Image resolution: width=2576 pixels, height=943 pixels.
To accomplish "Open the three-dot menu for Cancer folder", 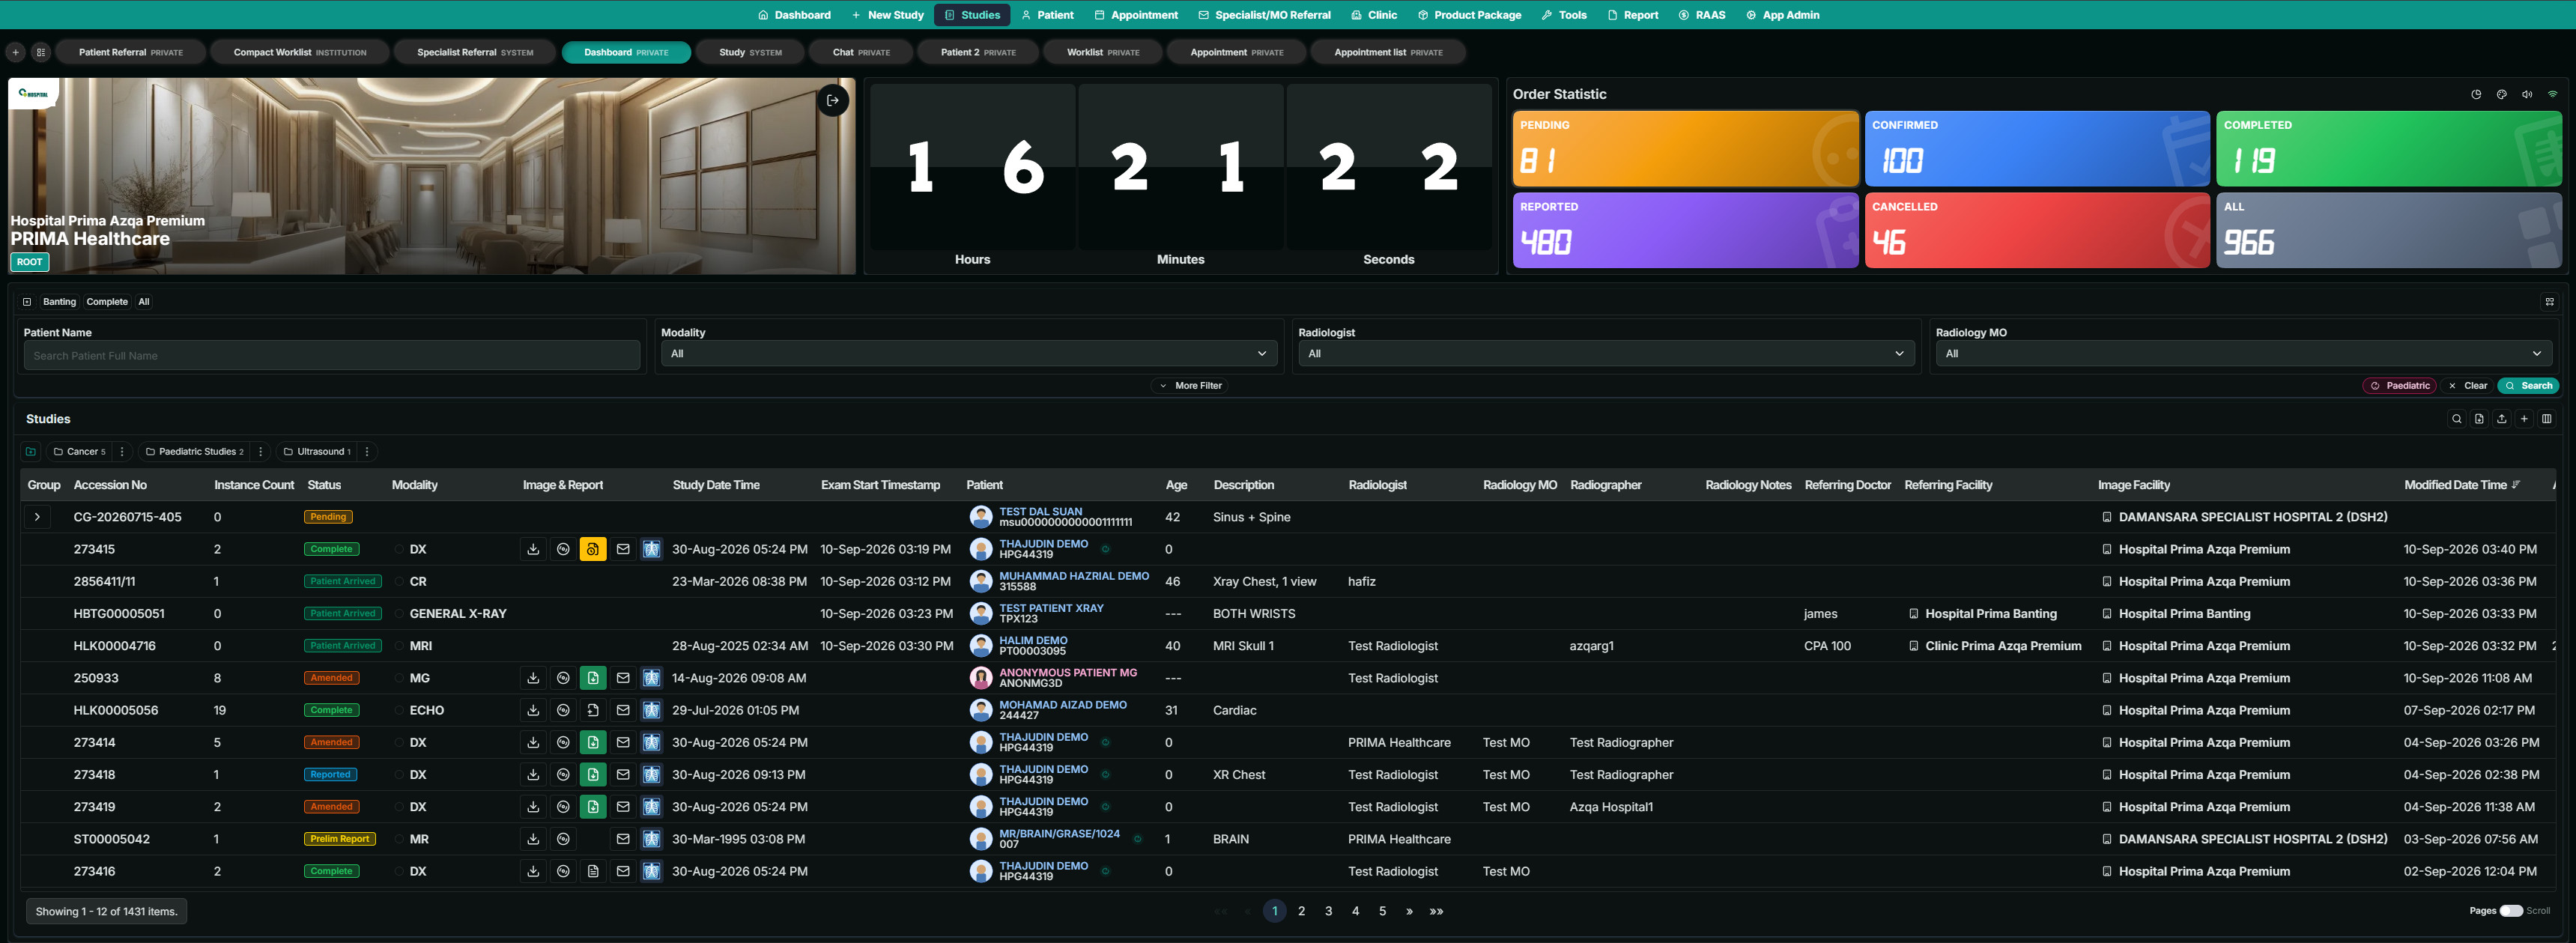I will [122, 451].
